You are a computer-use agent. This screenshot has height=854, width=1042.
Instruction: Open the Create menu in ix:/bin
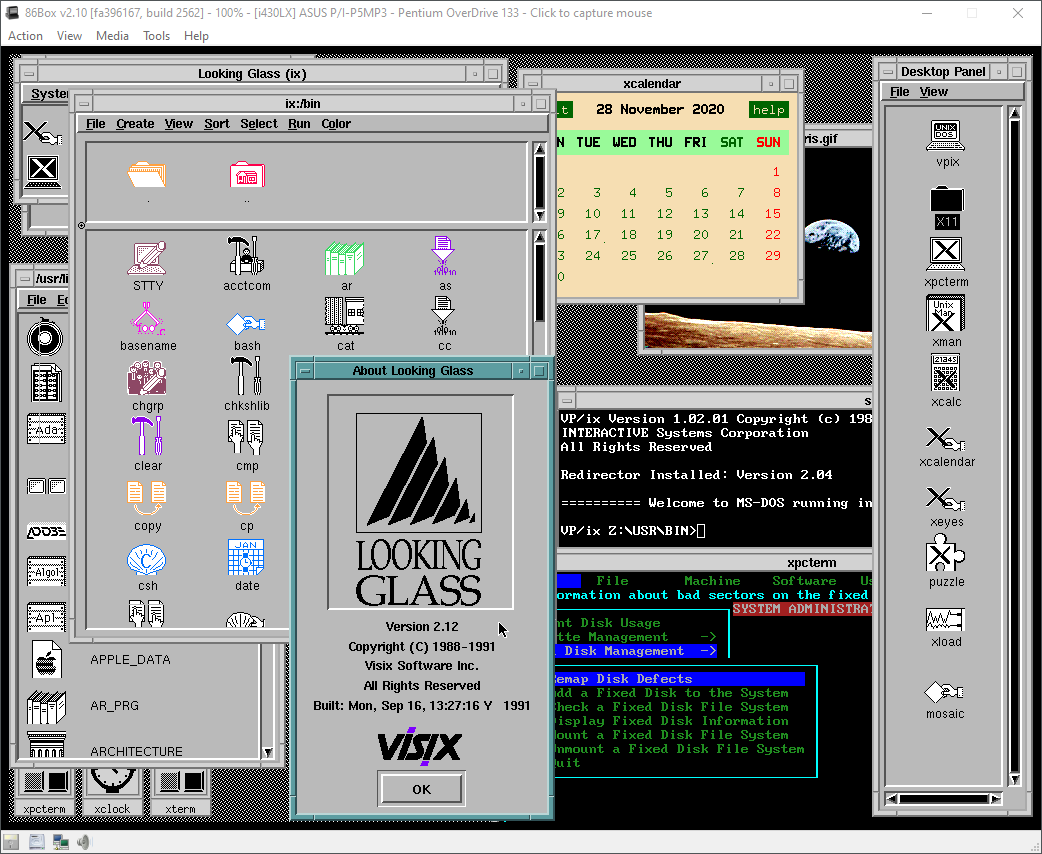[135, 123]
